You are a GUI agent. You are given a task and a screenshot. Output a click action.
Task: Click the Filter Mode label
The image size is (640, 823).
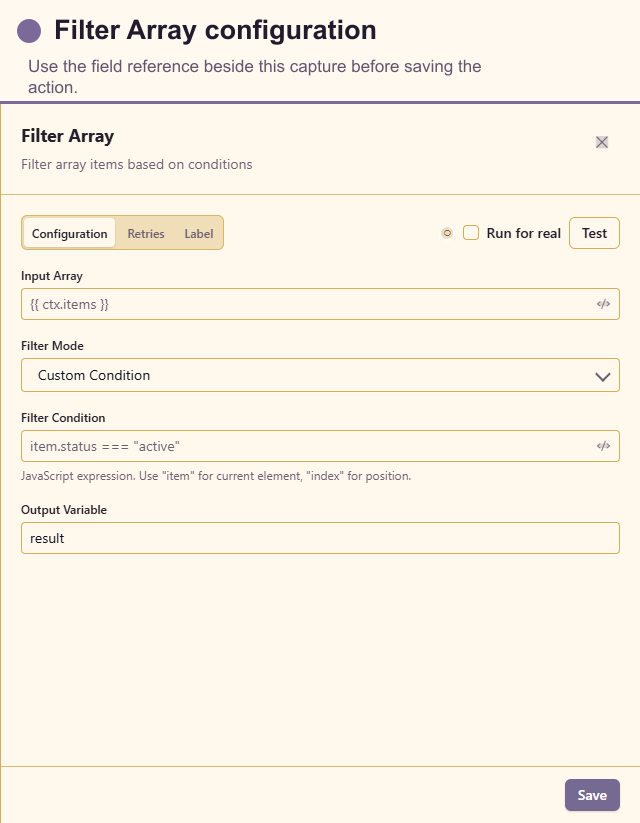53,346
